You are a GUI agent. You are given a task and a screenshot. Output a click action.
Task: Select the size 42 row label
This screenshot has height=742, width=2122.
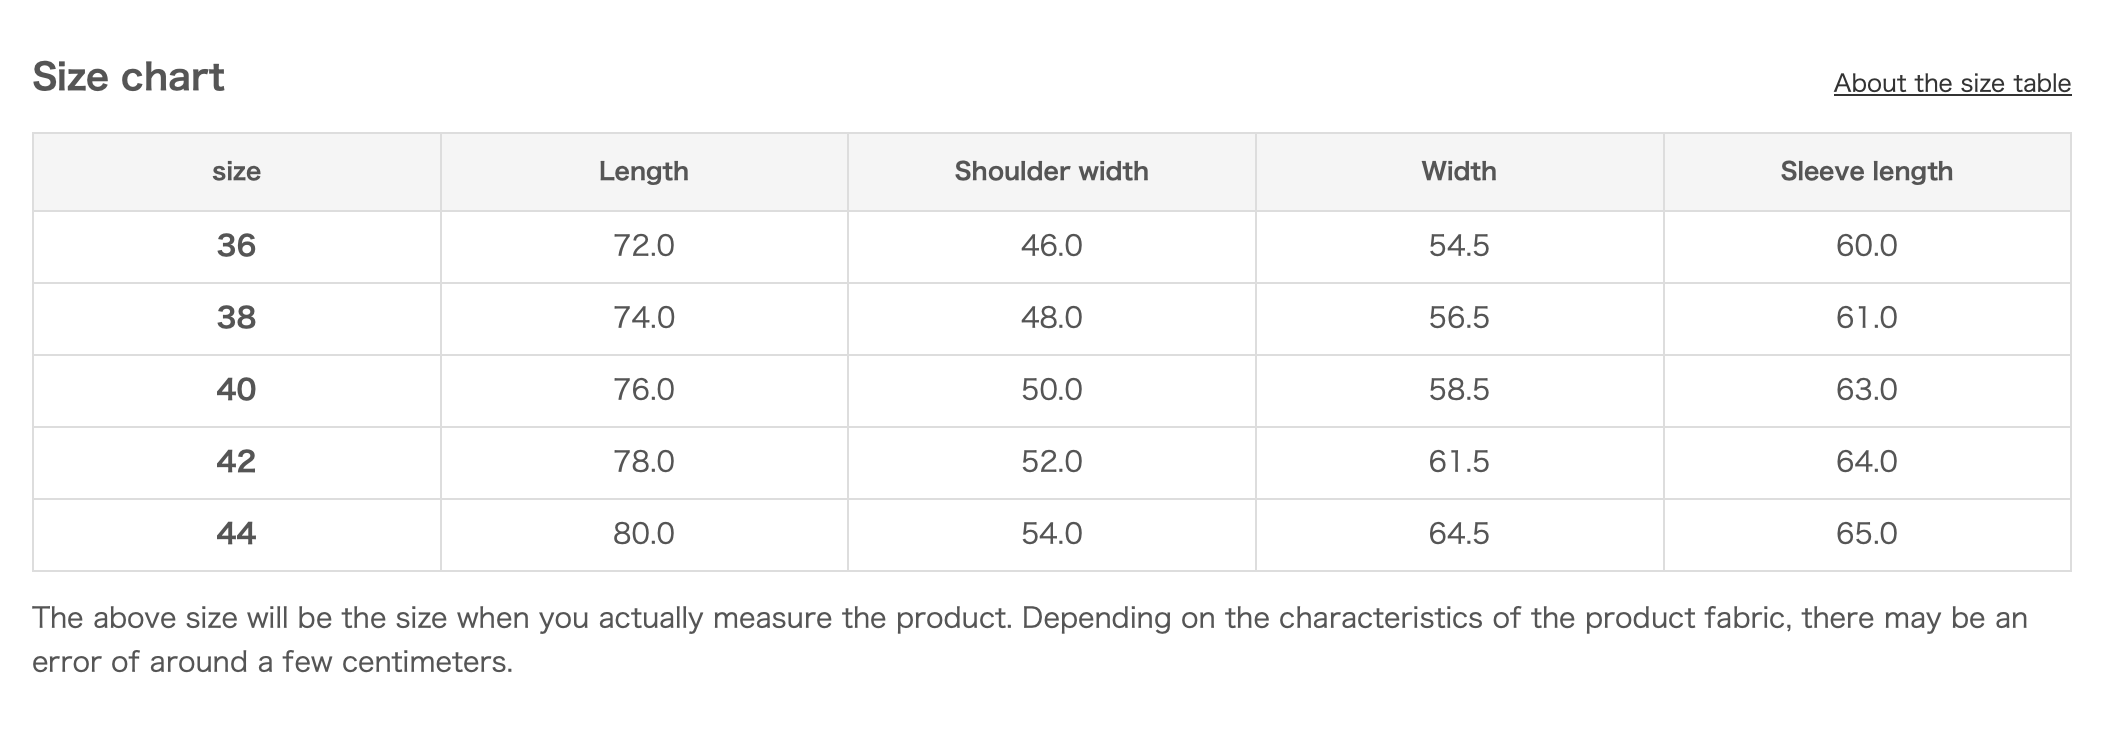tap(236, 461)
